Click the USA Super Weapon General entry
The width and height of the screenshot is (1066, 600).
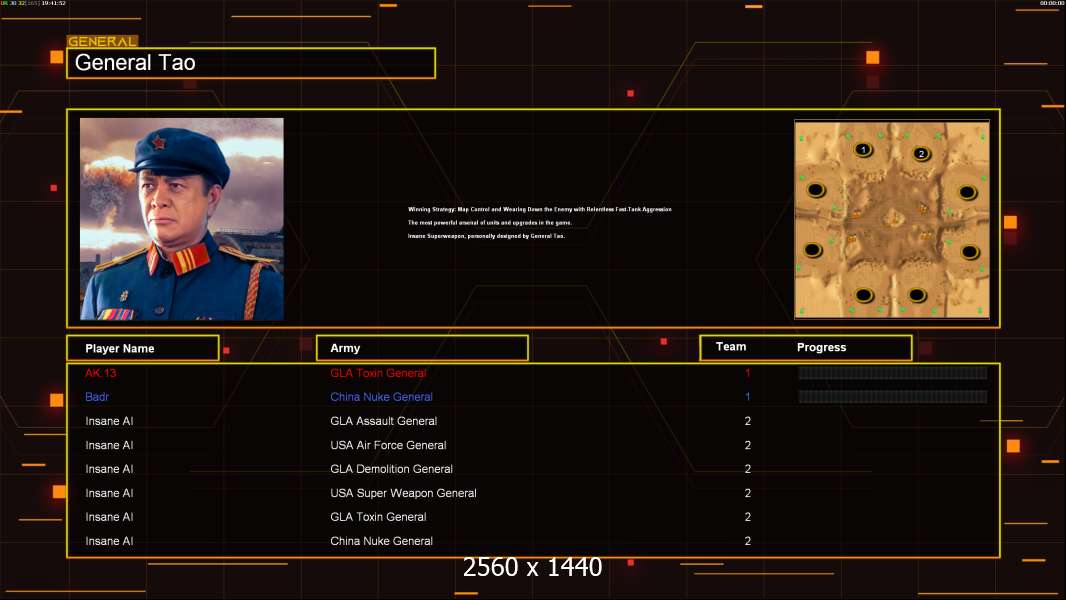point(403,493)
